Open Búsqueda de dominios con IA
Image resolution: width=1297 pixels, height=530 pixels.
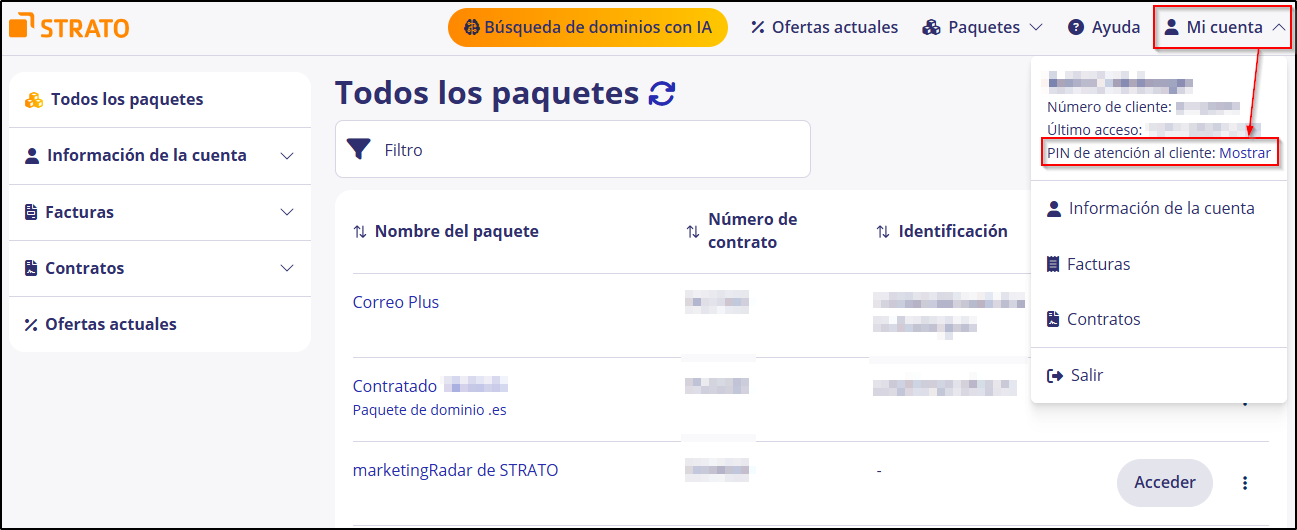coord(588,27)
